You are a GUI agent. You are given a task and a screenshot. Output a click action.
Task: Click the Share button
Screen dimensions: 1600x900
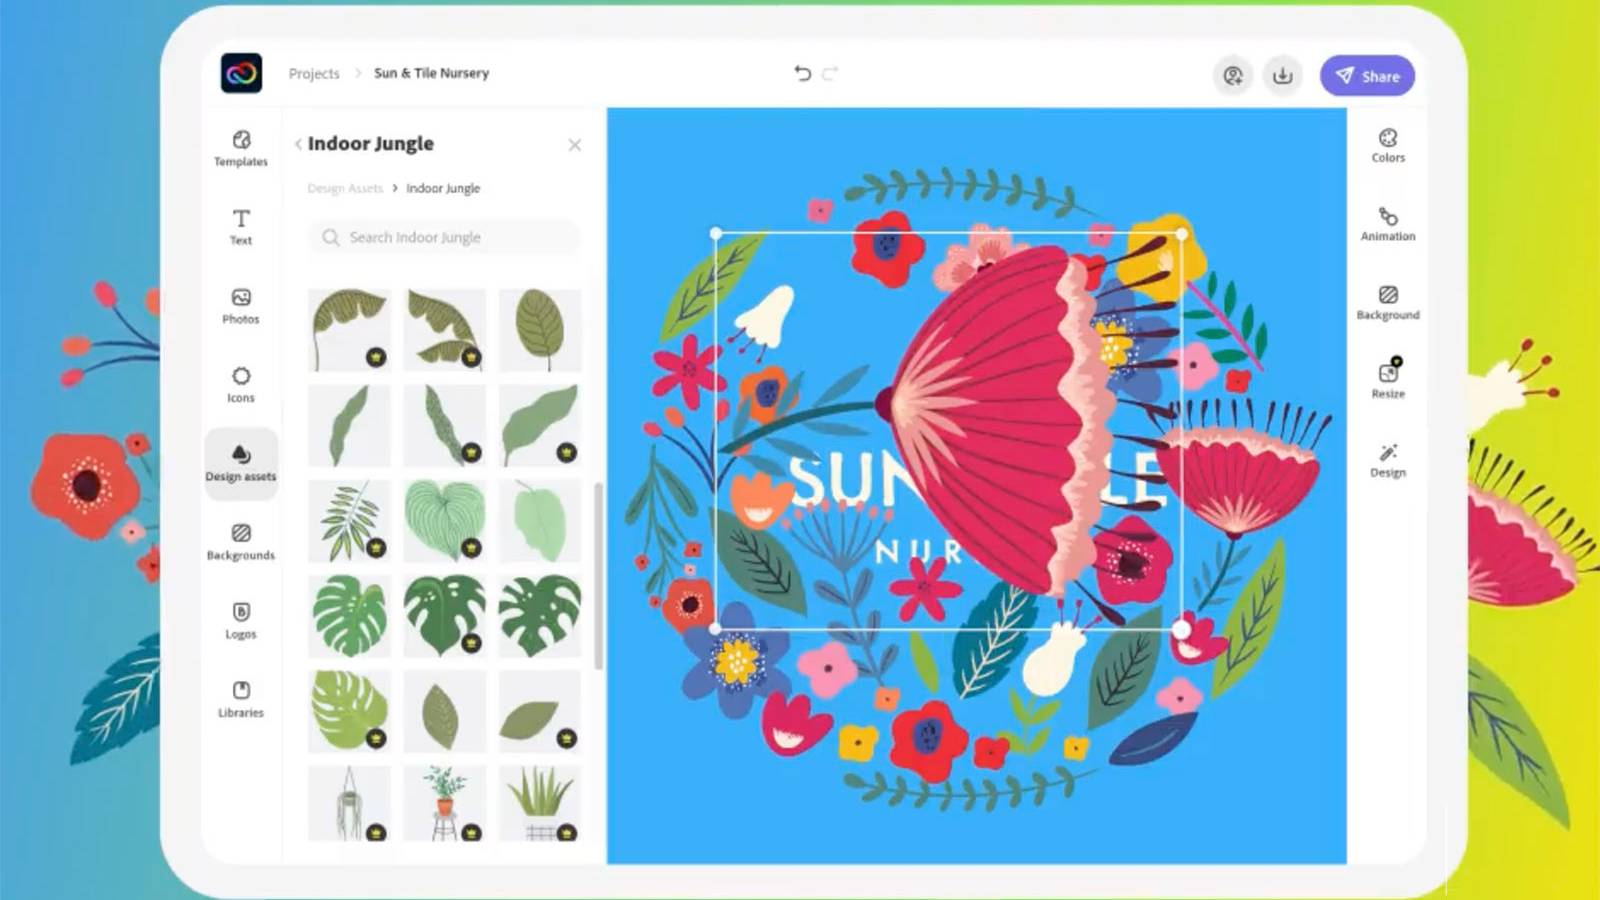coord(1367,76)
